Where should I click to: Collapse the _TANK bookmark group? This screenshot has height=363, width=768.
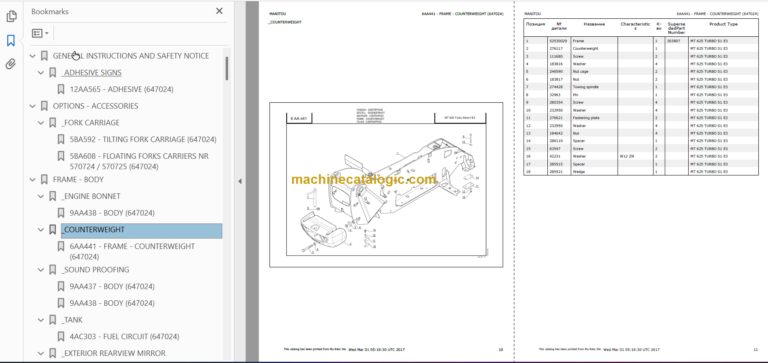click(41, 319)
